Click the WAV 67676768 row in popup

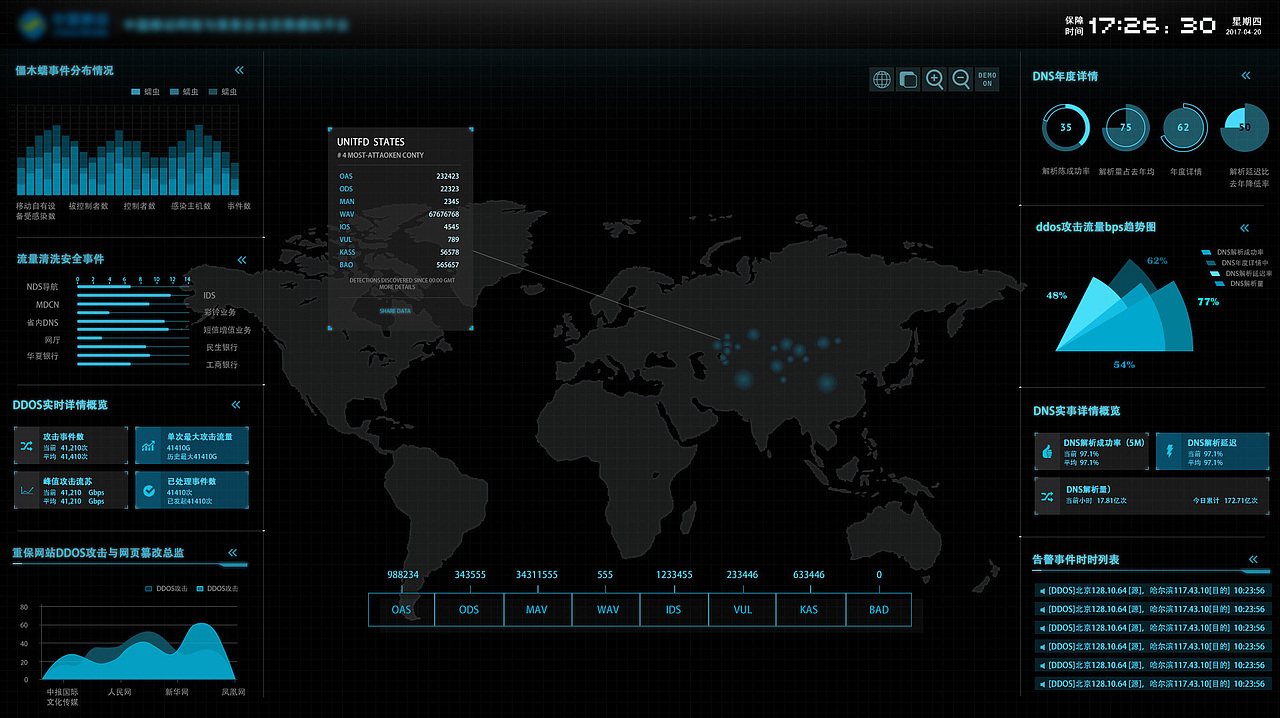coord(399,214)
